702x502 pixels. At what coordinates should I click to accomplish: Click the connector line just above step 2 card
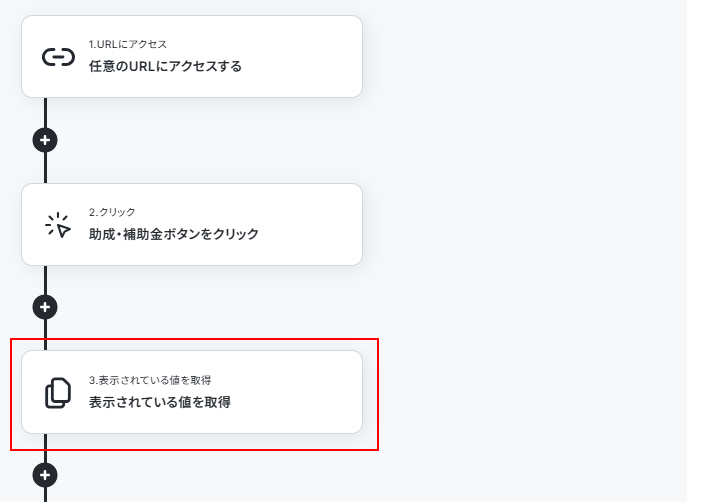tap(45, 170)
